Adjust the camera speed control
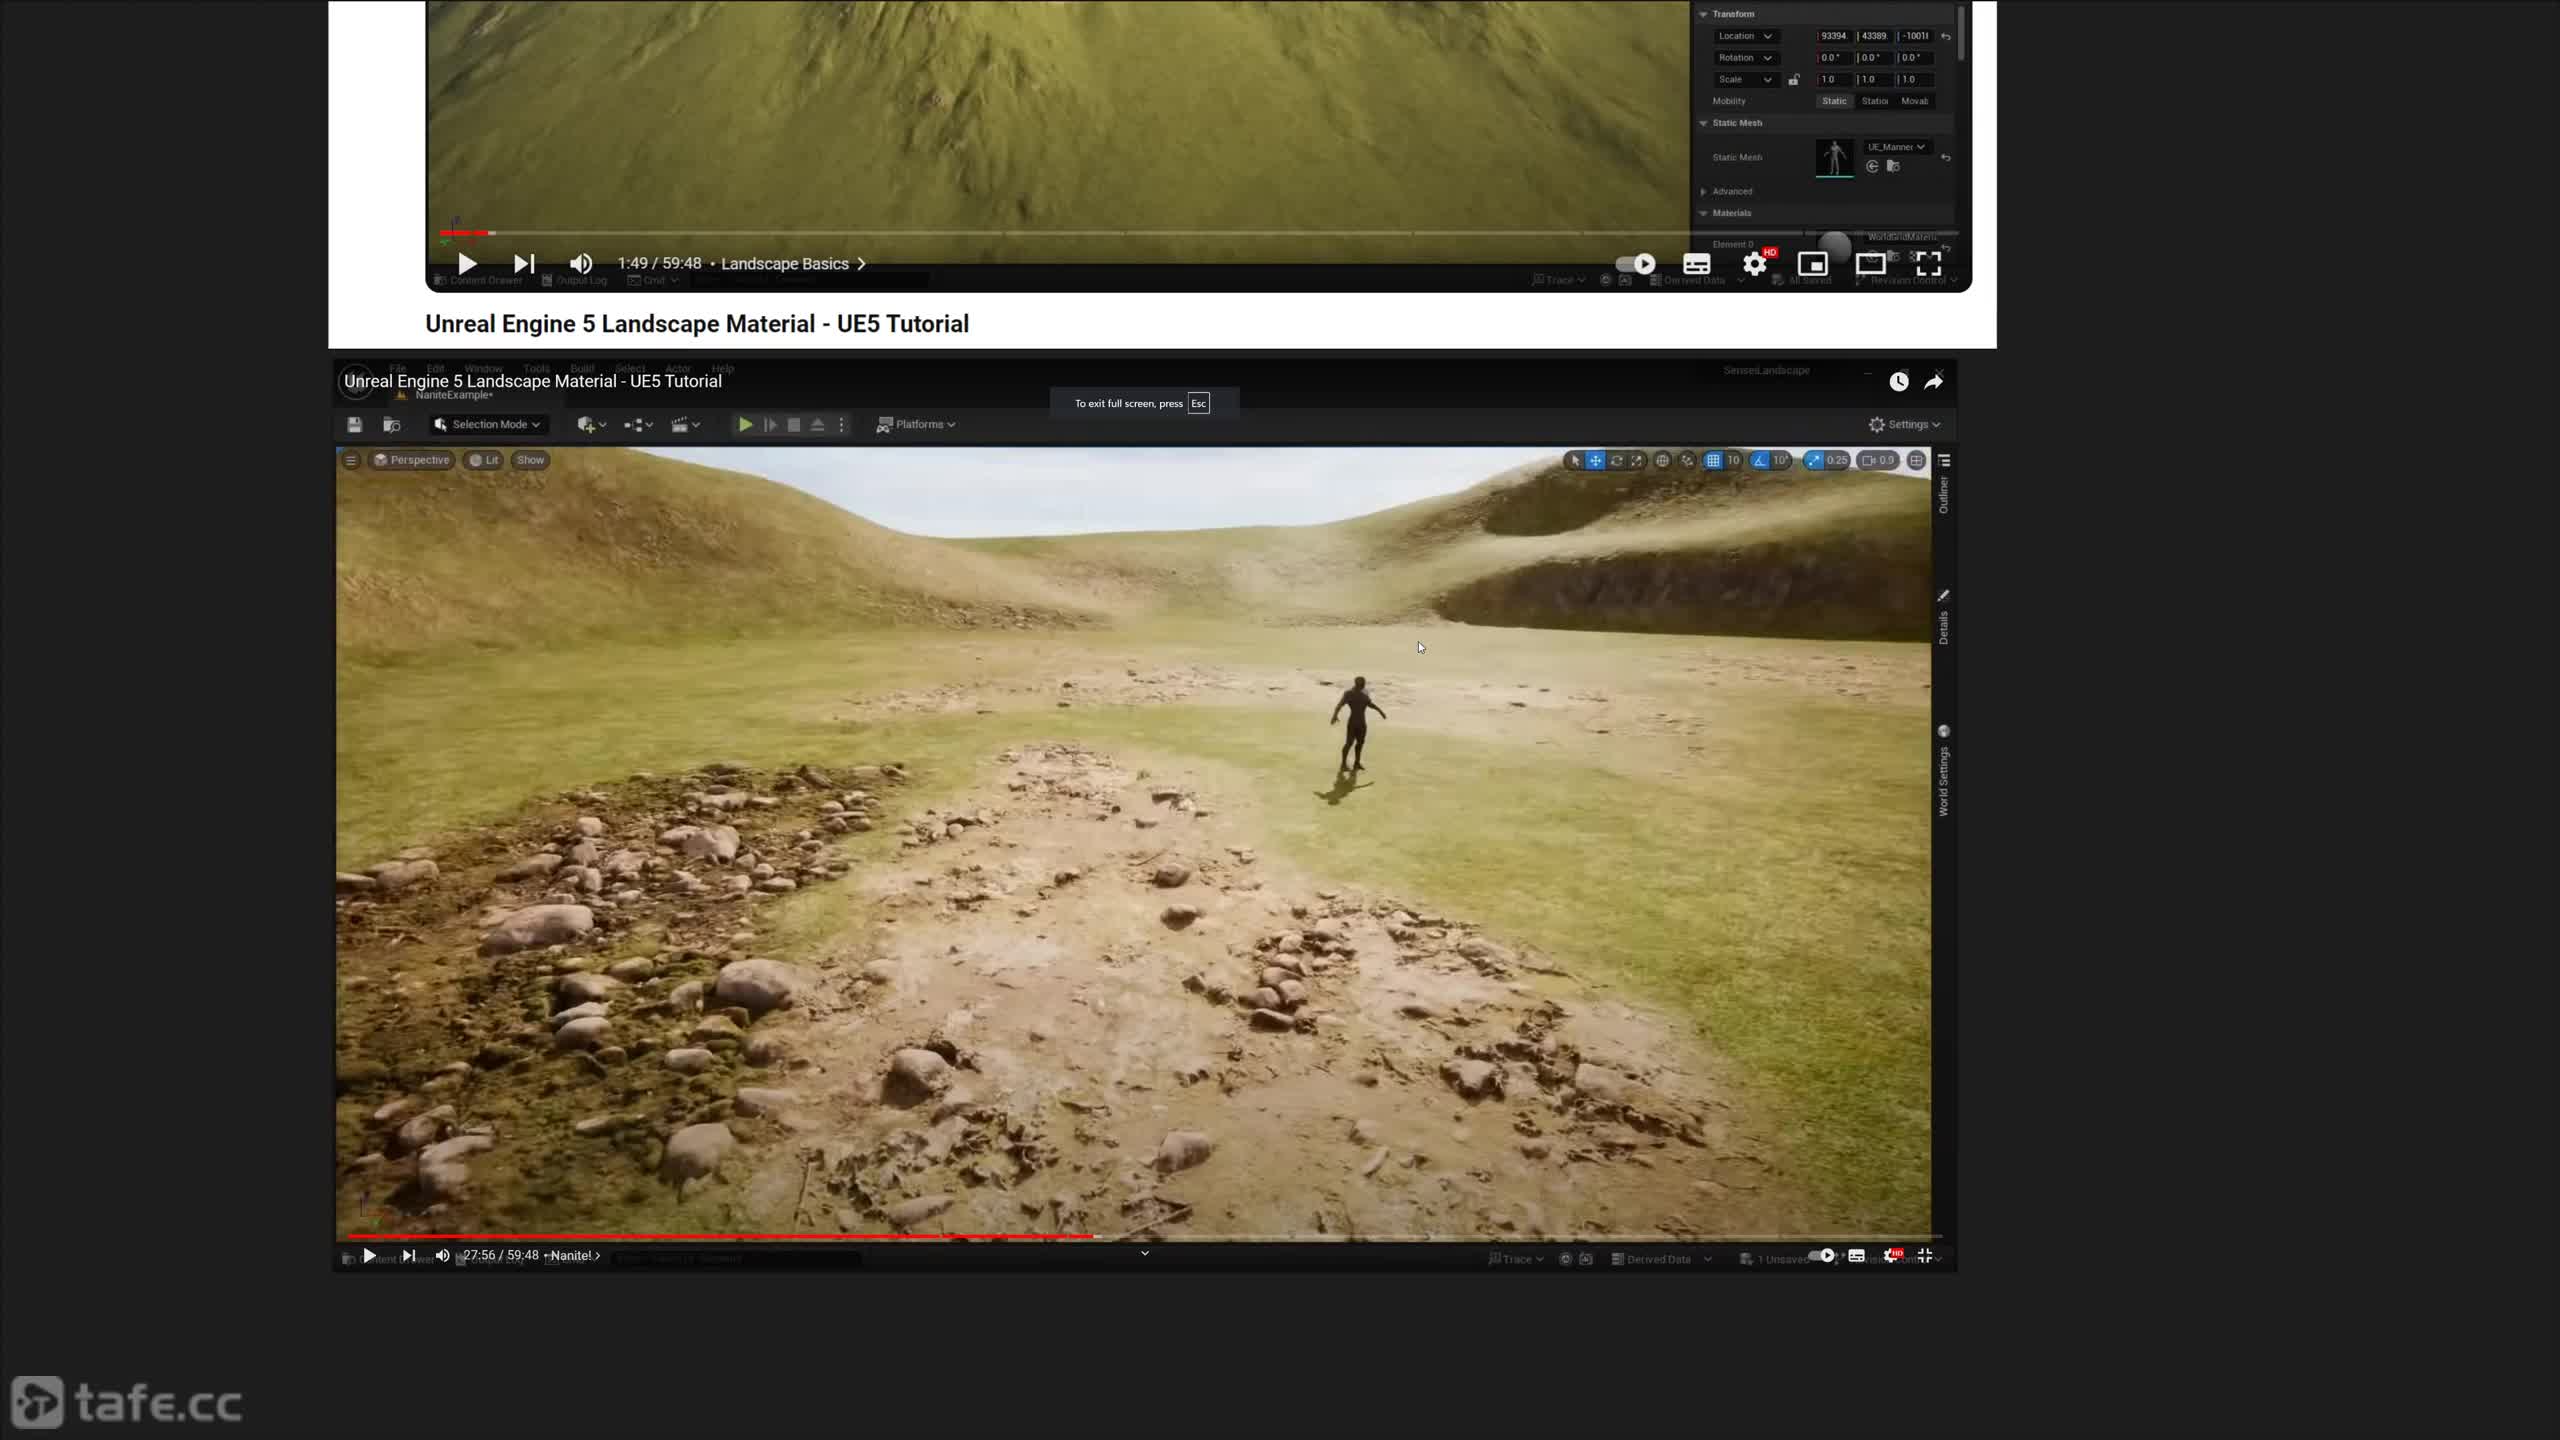This screenshot has width=2560, height=1440. point(1877,461)
